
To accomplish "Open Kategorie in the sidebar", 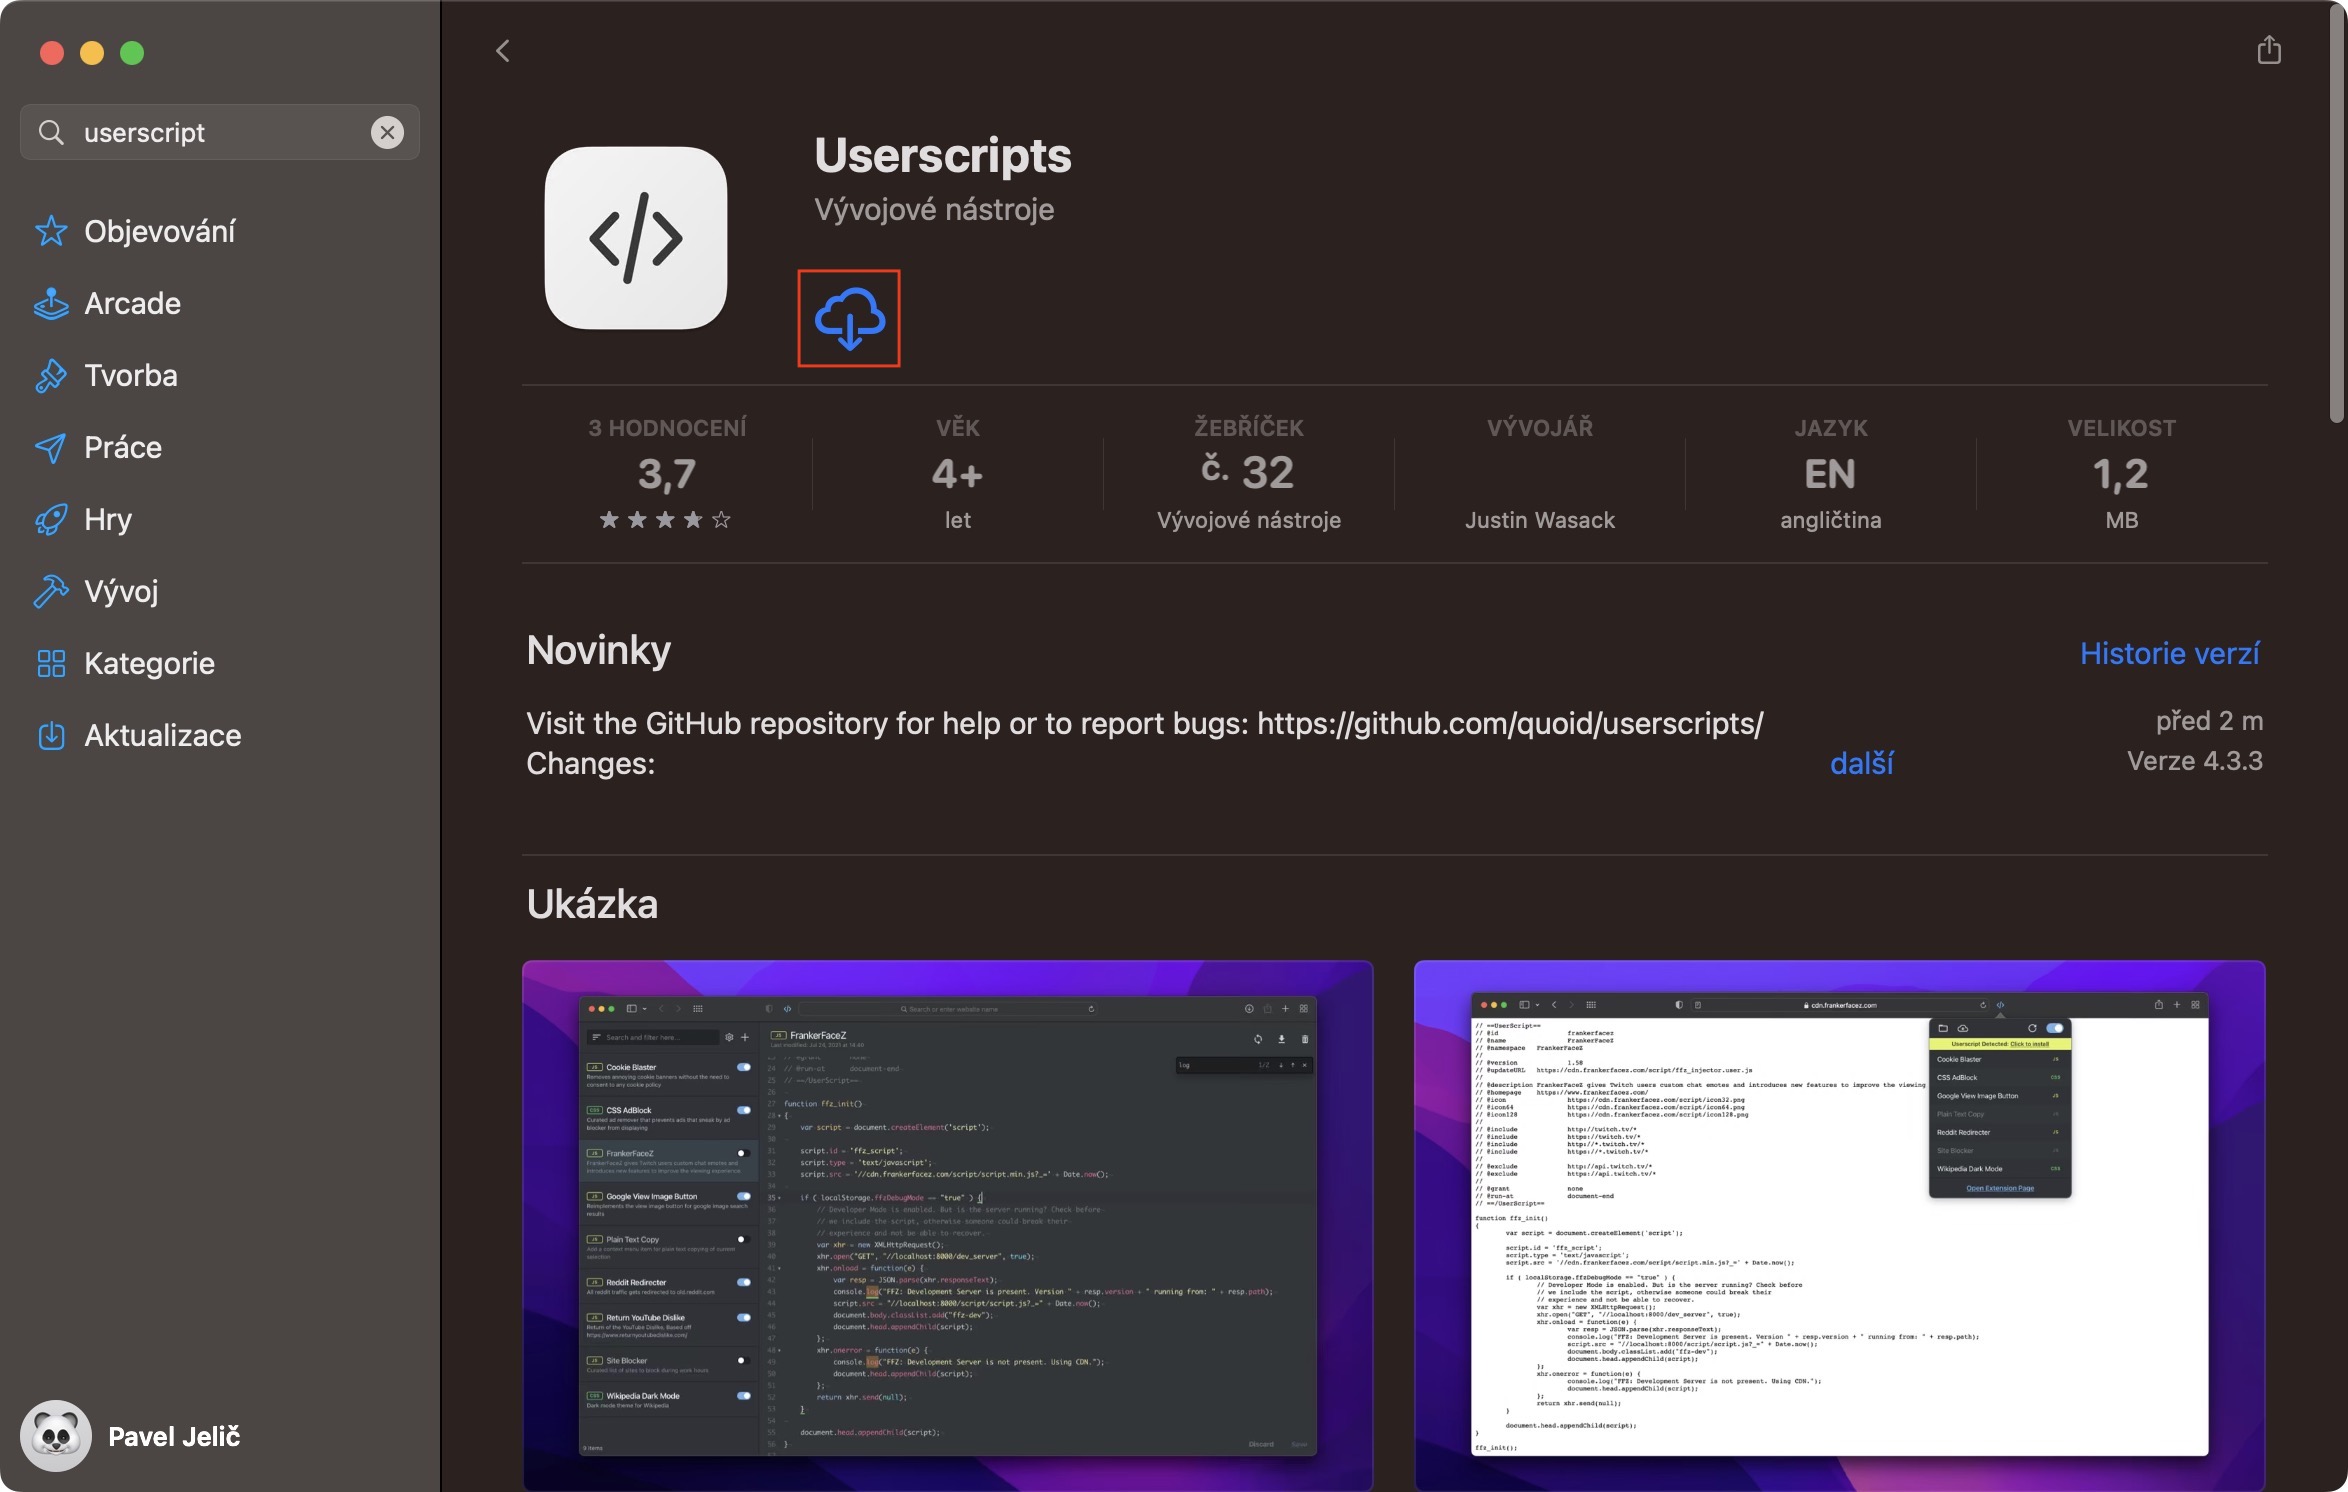I will [x=149, y=663].
